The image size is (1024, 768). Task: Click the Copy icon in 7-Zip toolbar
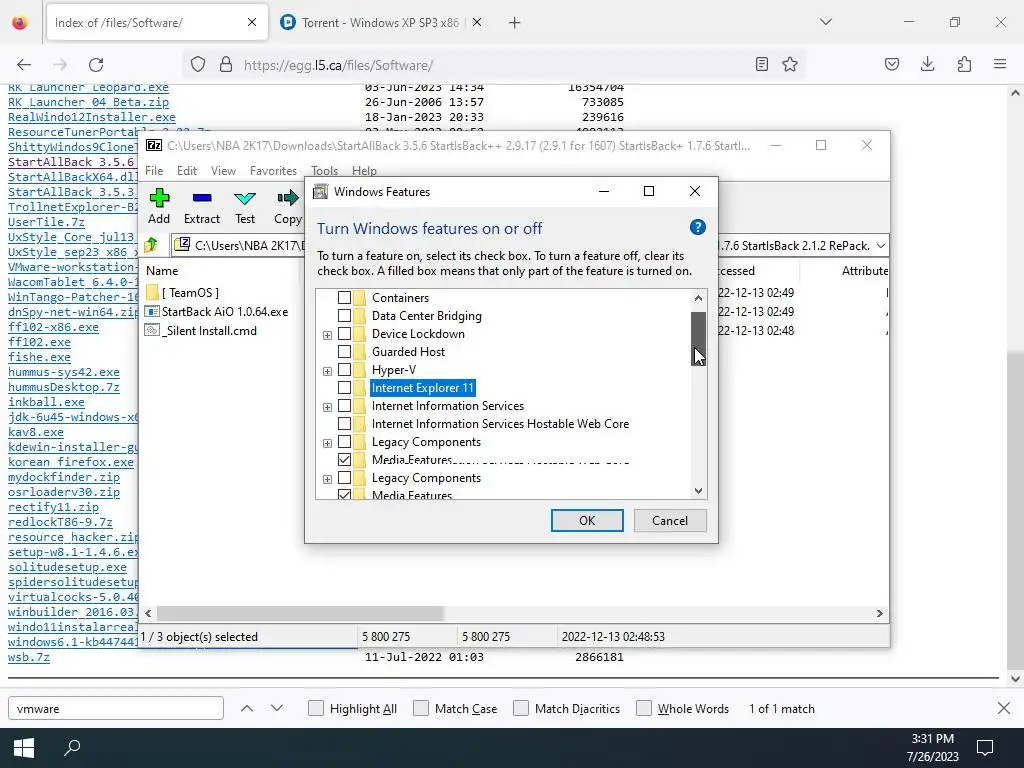pyautogui.click(x=287, y=206)
